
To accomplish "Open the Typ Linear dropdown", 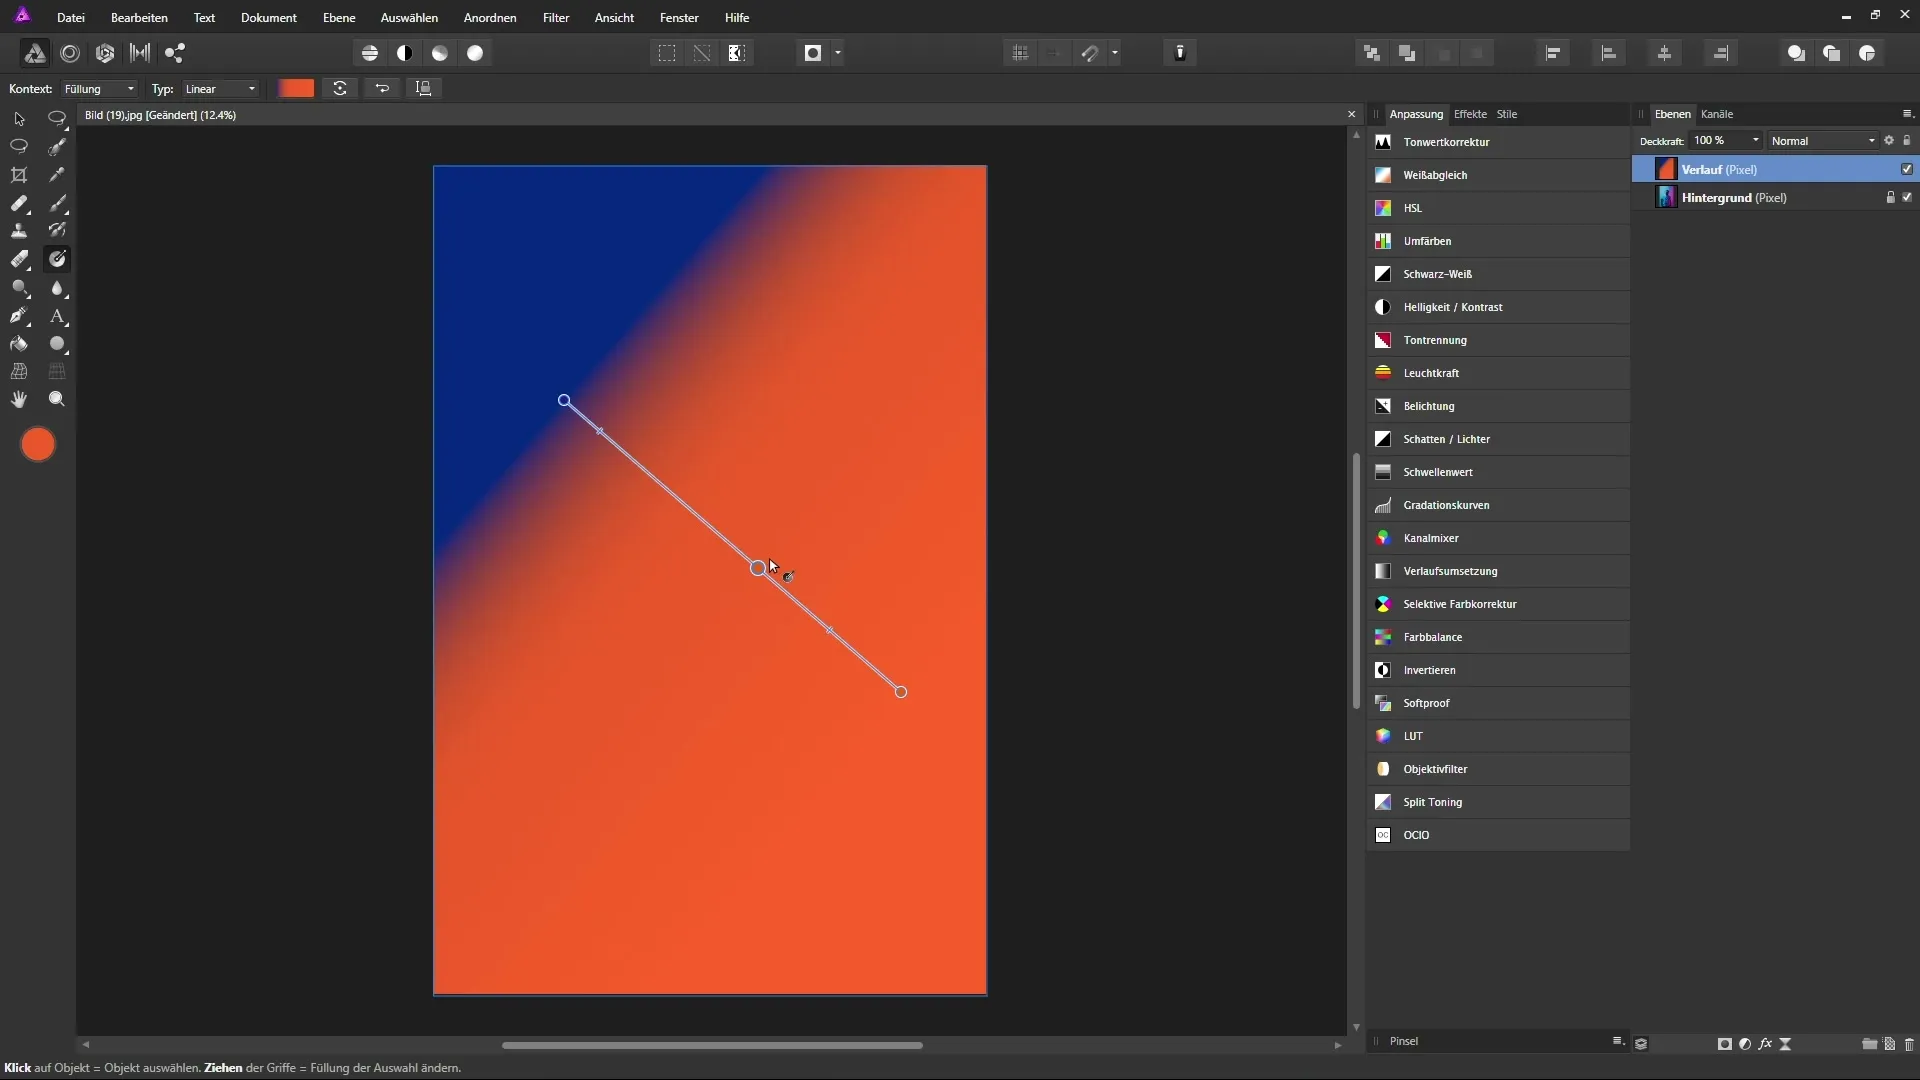I will (220, 89).
